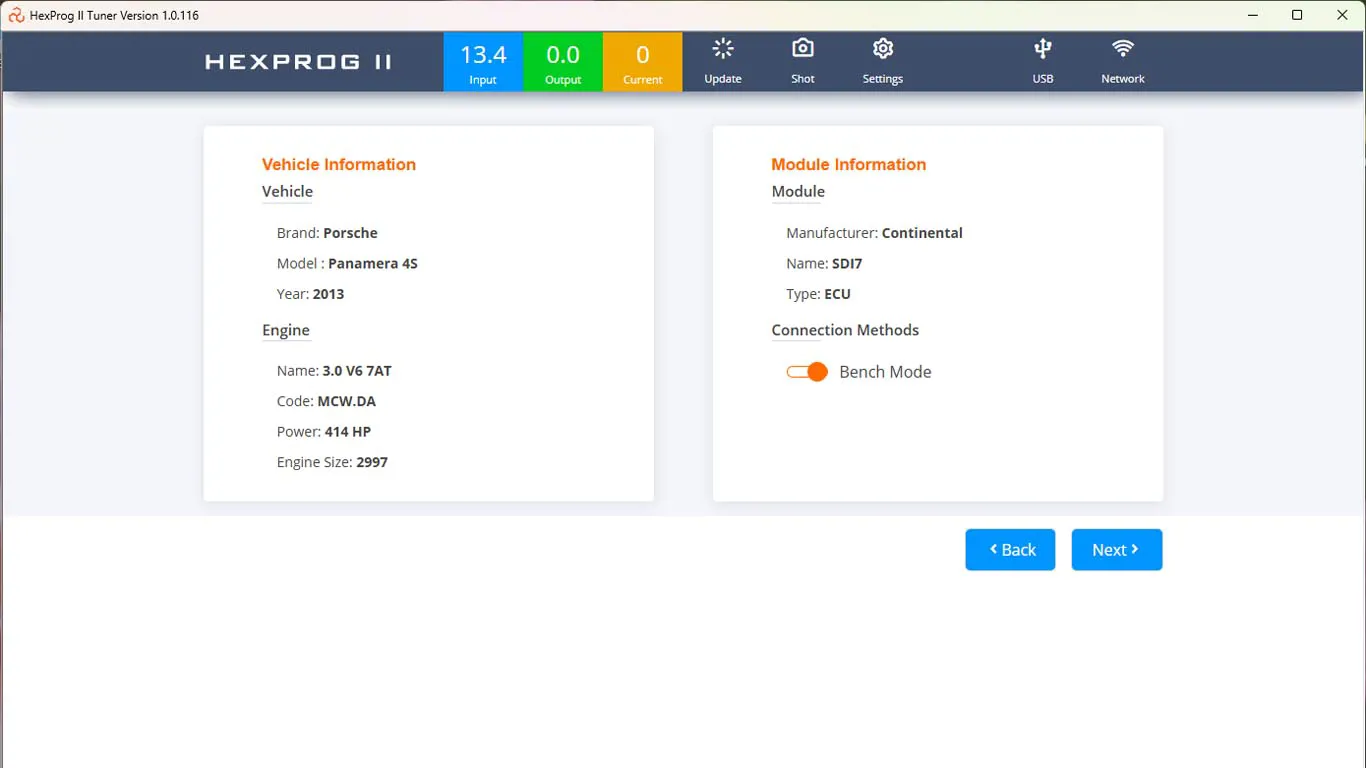Click the Engine Size: 2997 line
Viewport: 1366px width, 768px height.
coord(332,462)
